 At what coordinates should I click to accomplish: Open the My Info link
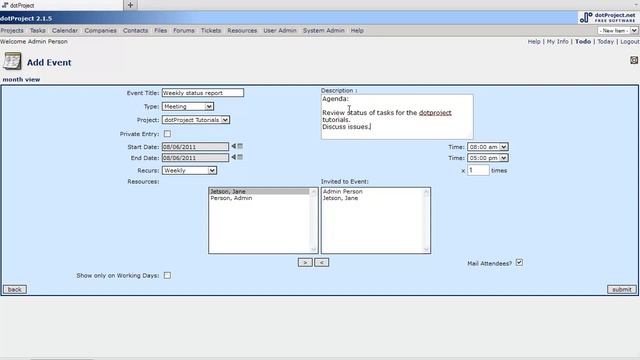[x=558, y=42]
